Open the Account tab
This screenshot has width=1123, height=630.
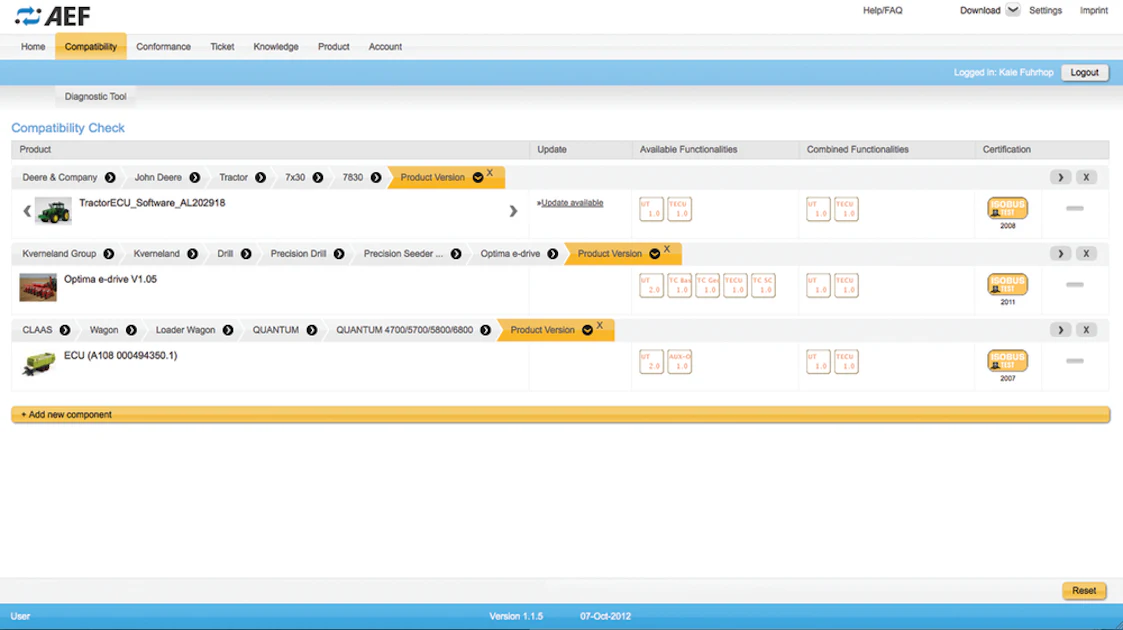click(x=385, y=47)
